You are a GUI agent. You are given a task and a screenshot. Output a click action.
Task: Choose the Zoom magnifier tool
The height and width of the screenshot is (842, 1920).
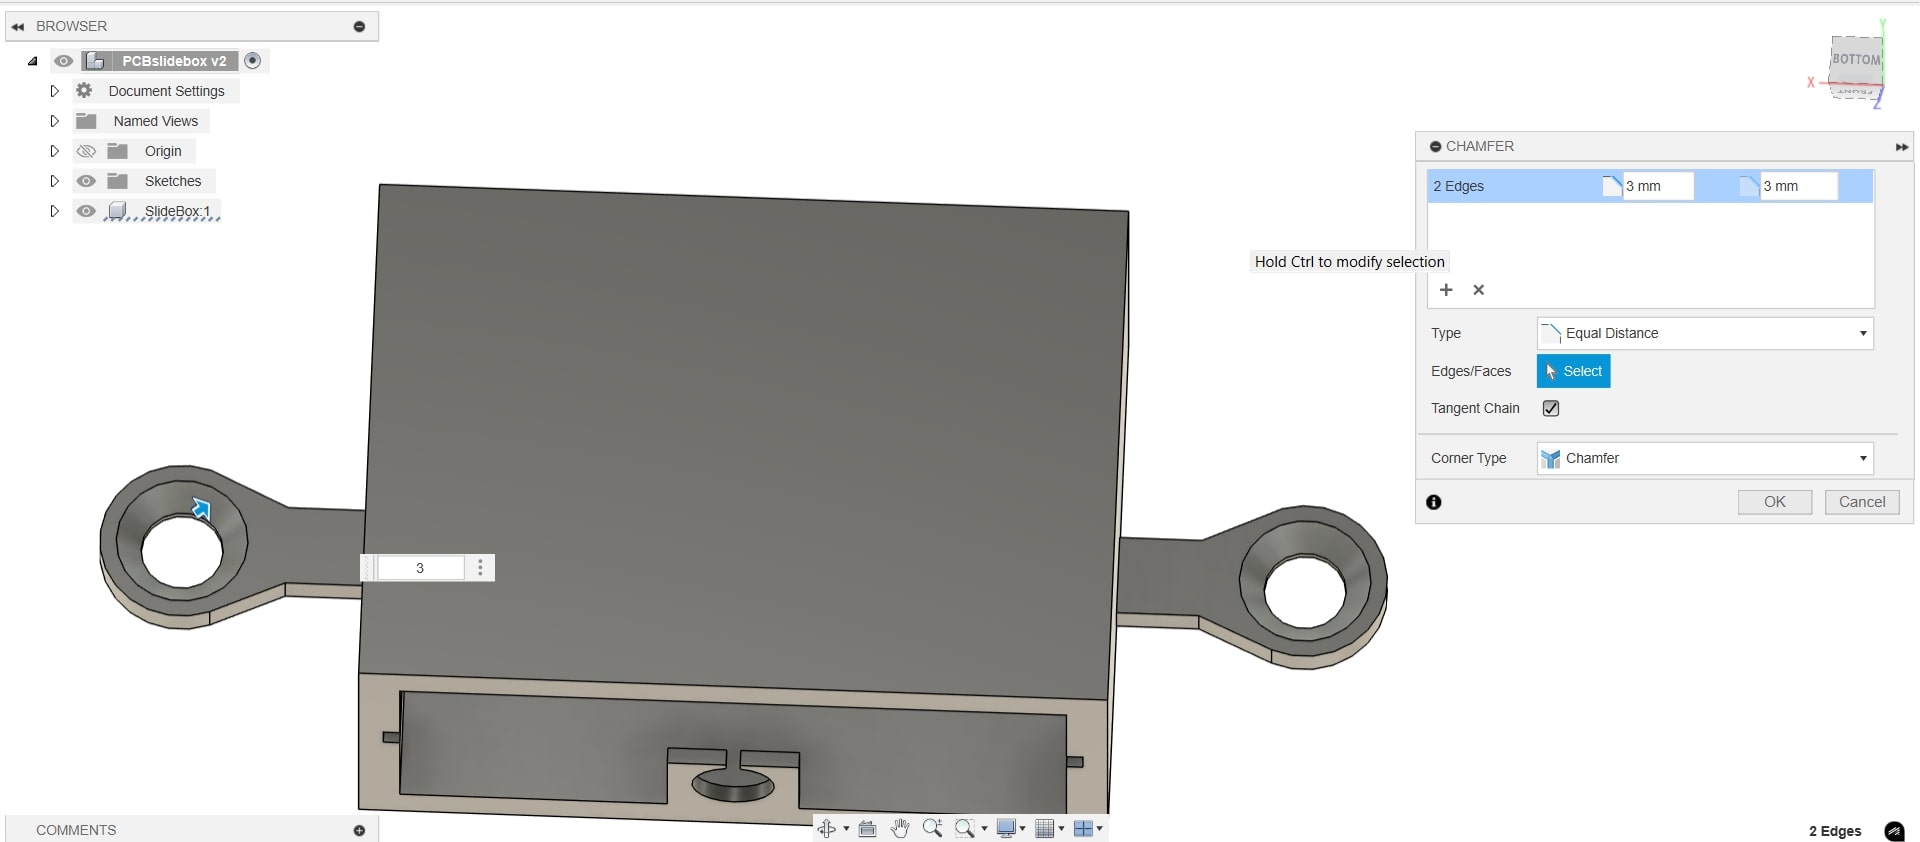click(x=932, y=828)
